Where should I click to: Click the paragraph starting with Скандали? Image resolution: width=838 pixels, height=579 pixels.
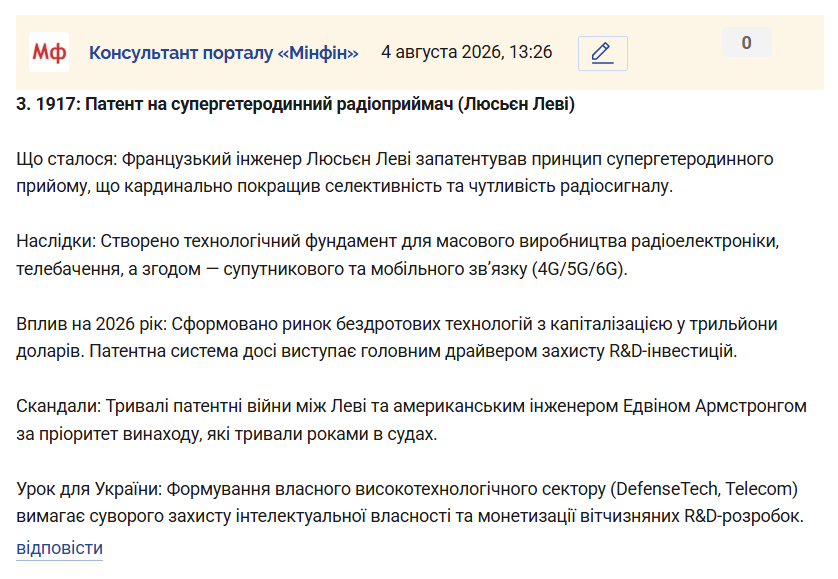[411, 420]
